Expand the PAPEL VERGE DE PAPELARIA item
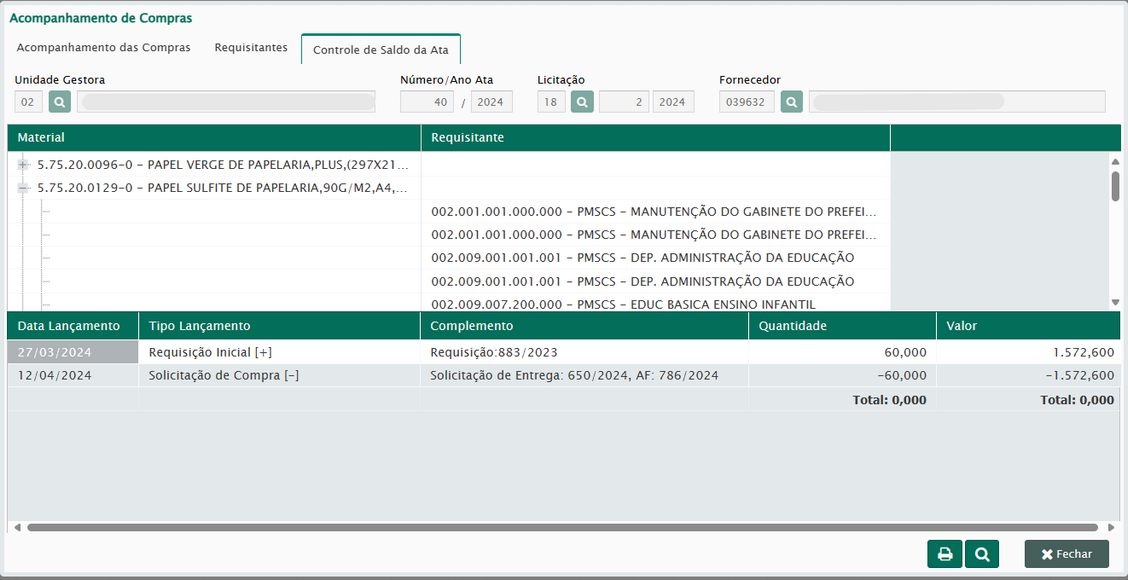Screen dimensions: 1128x580 click(x=23, y=164)
